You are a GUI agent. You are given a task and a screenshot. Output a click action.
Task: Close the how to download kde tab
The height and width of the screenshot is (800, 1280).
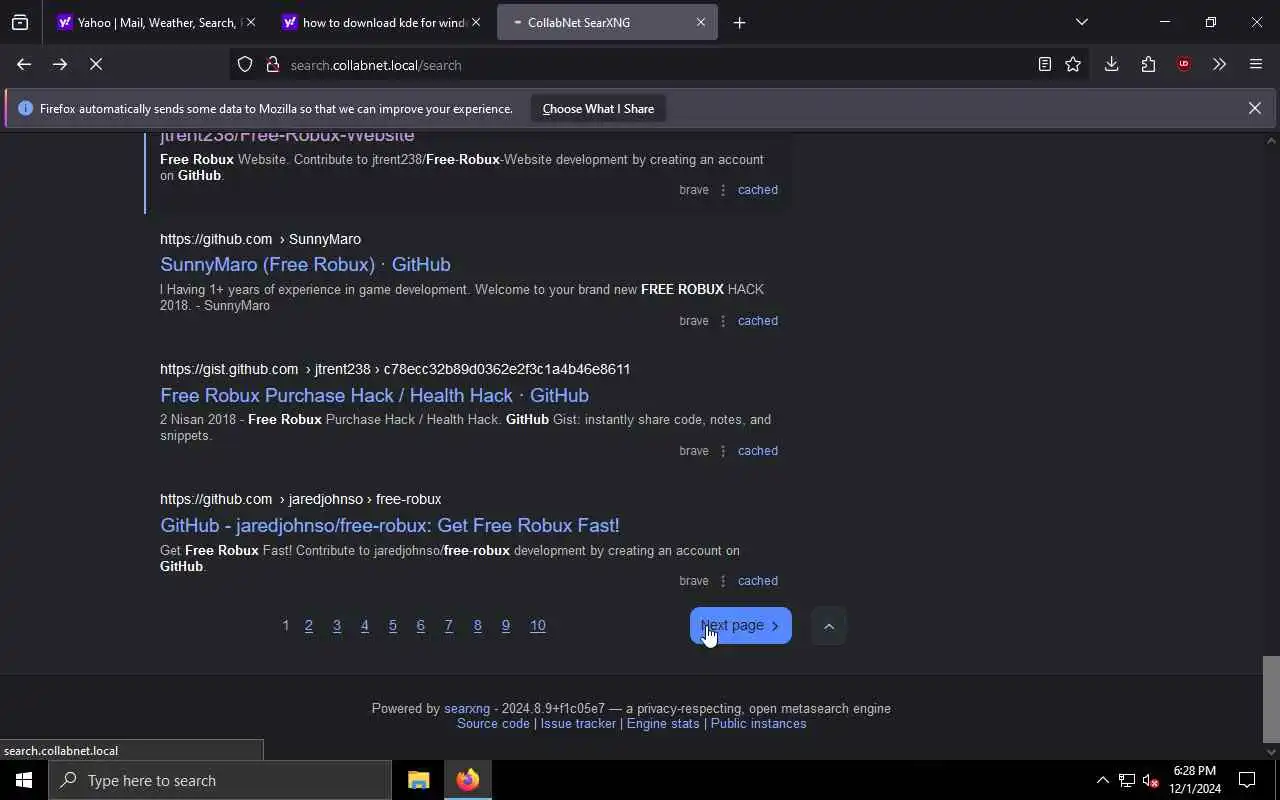coord(475,22)
